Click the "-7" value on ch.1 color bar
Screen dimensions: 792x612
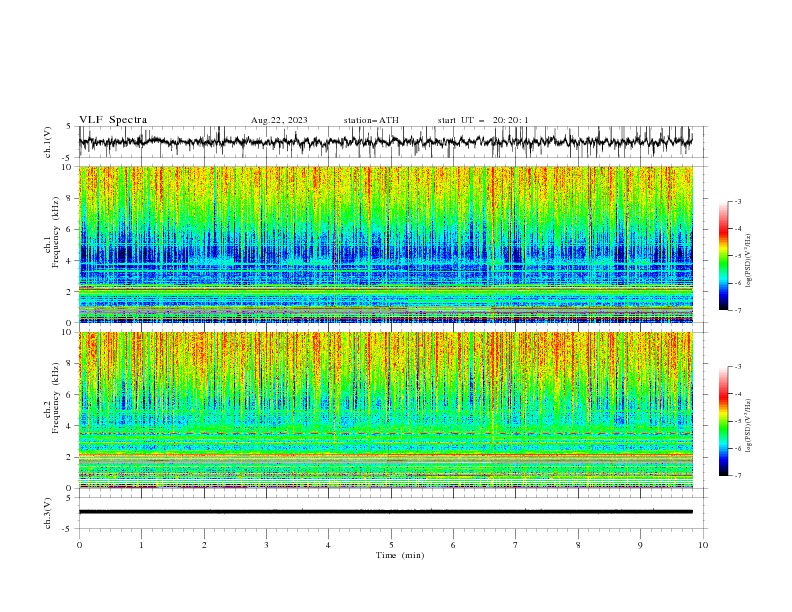(x=738, y=310)
